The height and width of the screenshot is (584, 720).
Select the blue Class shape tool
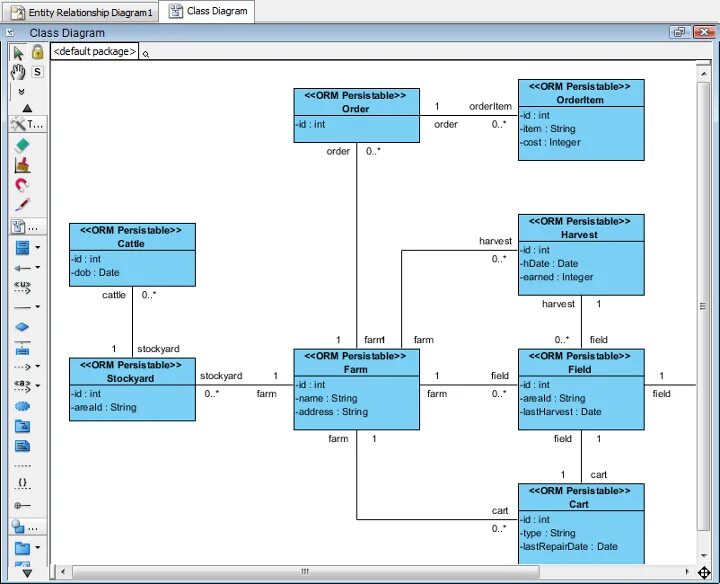coord(22,247)
